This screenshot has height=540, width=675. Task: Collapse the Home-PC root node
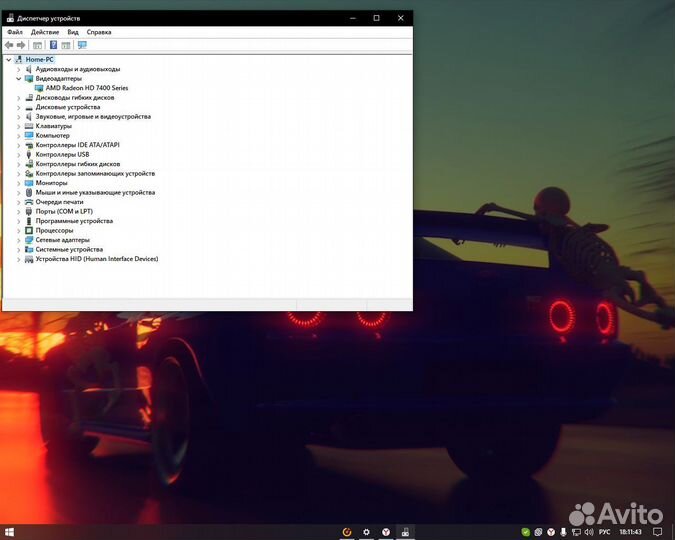[x=9, y=60]
